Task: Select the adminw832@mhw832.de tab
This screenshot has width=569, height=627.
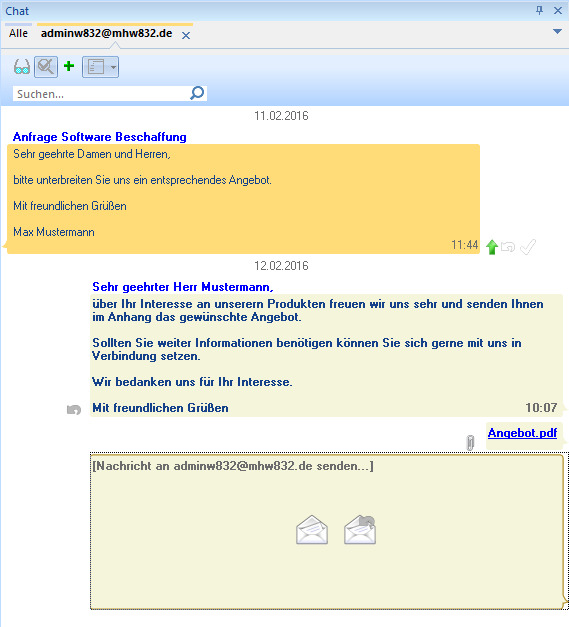Action: [x=106, y=33]
